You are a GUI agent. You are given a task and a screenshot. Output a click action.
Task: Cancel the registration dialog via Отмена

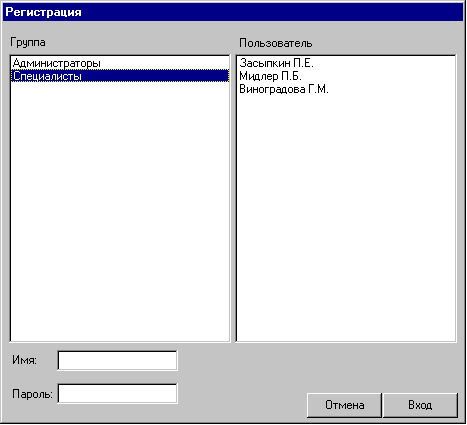[x=344, y=405]
